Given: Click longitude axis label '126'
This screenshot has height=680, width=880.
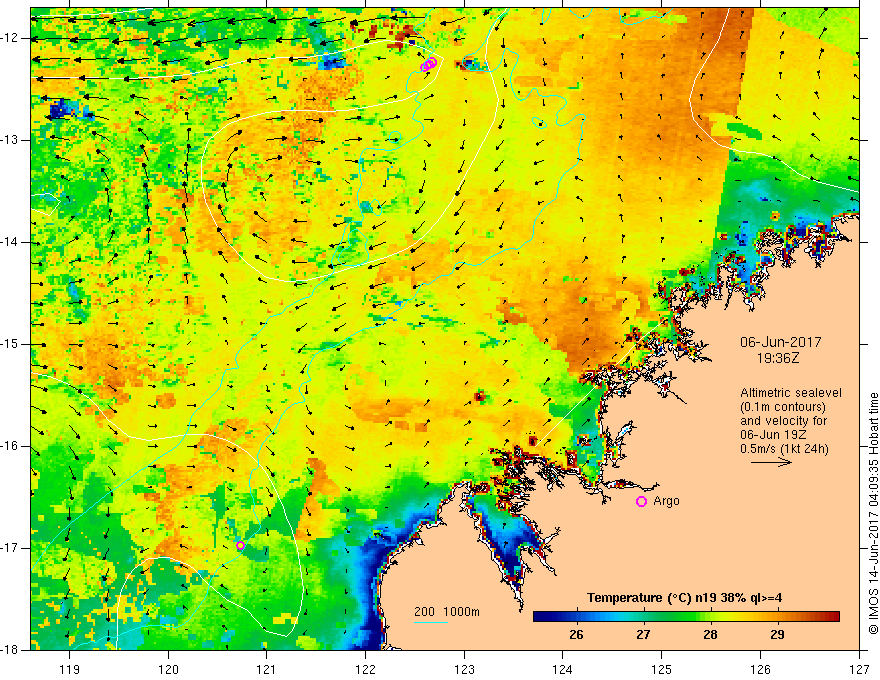Looking at the screenshot, I should [760, 669].
